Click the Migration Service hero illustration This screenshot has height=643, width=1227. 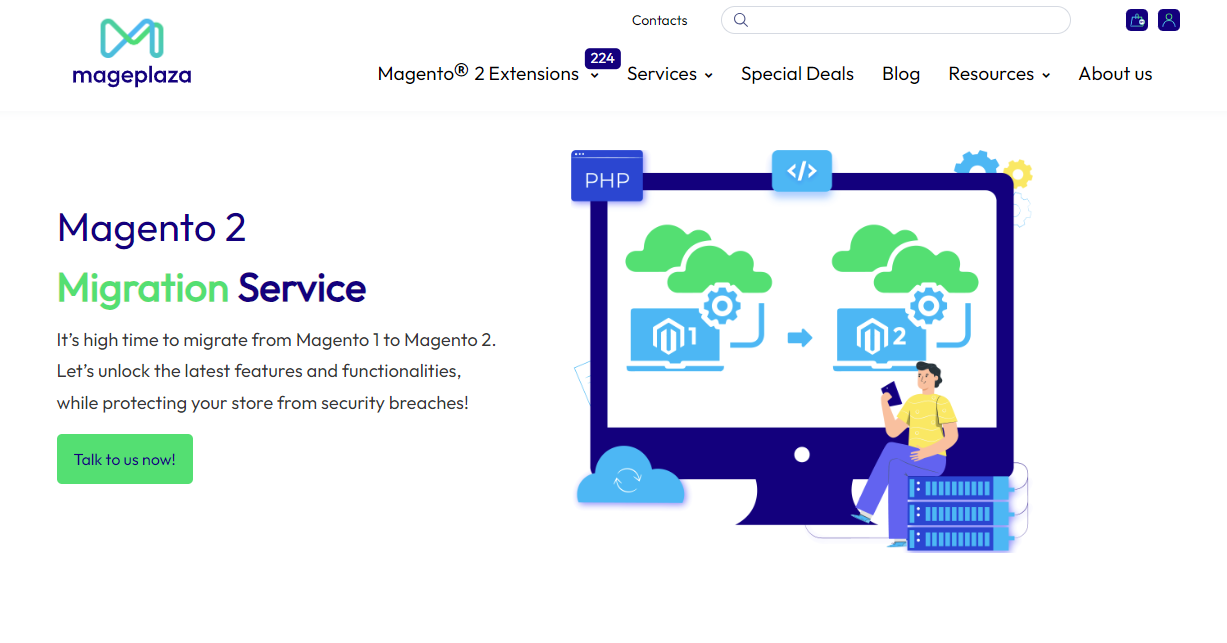pos(803,350)
